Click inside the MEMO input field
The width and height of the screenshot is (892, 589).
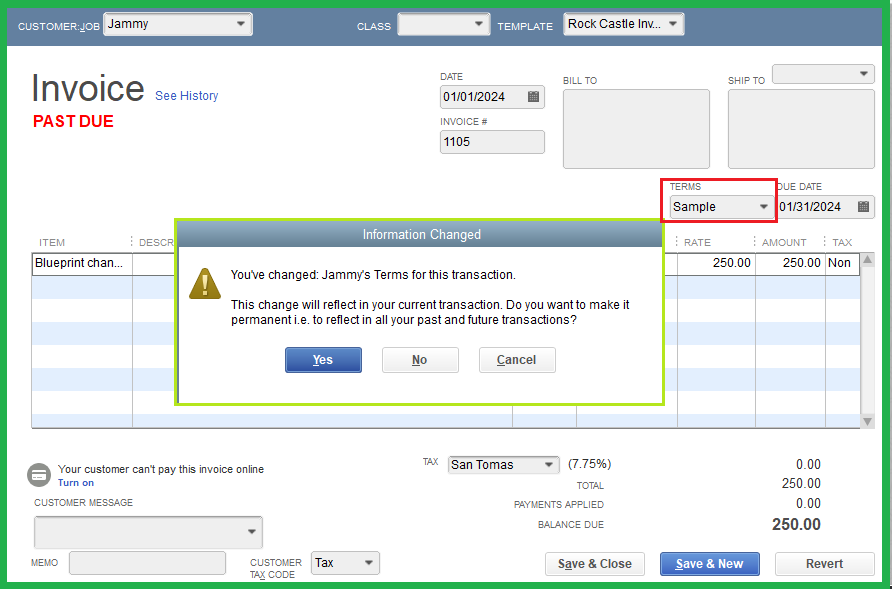click(x=146, y=563)
